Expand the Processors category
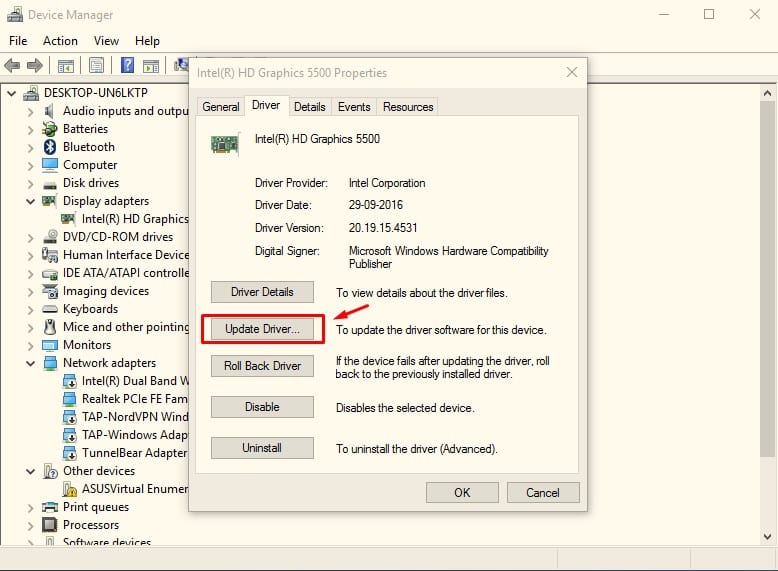This screenshot has width=778, height=571. [30, 525]
